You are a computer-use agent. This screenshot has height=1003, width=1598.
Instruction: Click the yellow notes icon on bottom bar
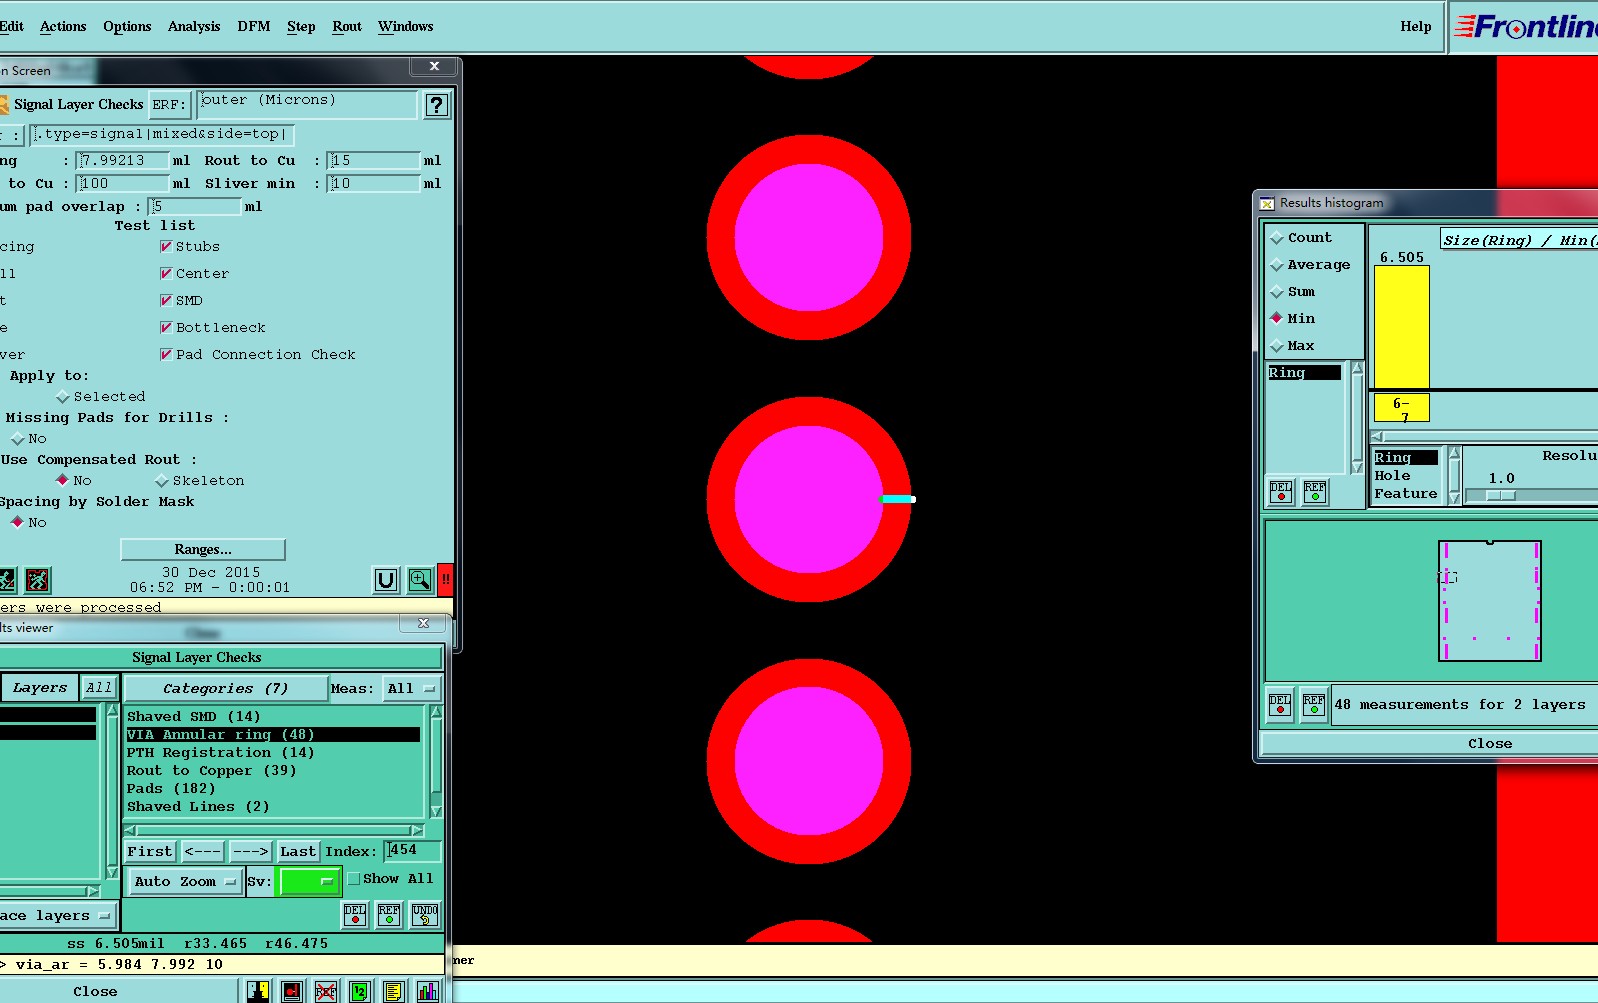click(x=394, y=991)
